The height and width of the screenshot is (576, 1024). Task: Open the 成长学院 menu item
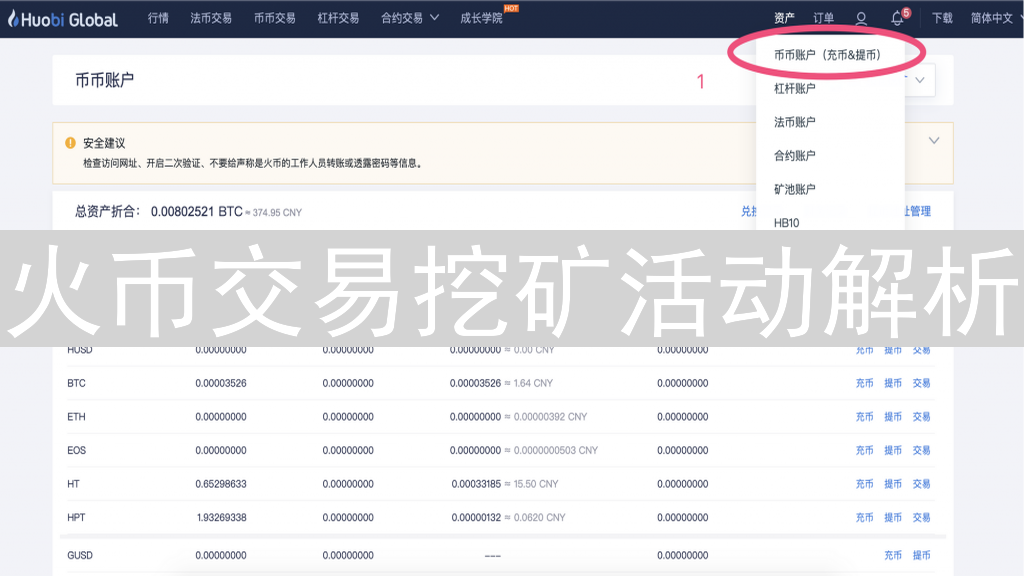[481, 18]
